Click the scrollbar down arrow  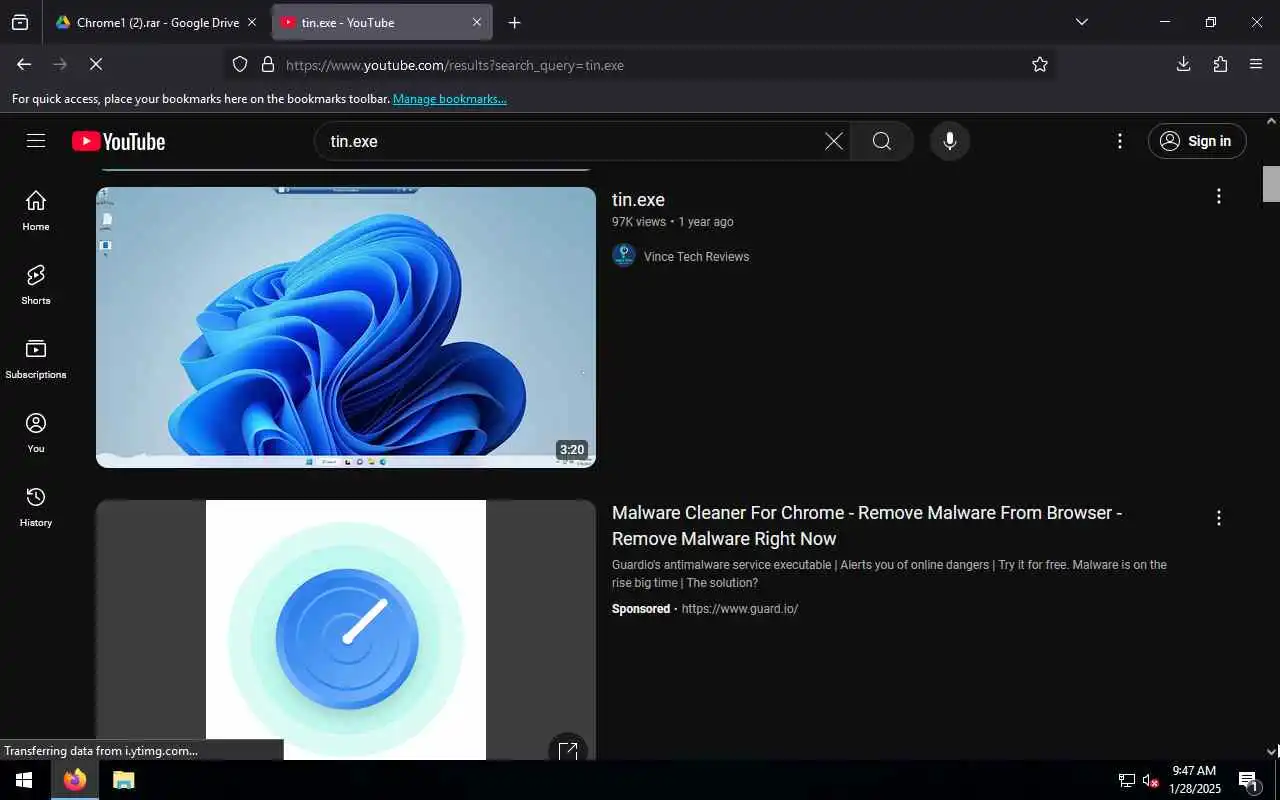tap(1271, 751)
